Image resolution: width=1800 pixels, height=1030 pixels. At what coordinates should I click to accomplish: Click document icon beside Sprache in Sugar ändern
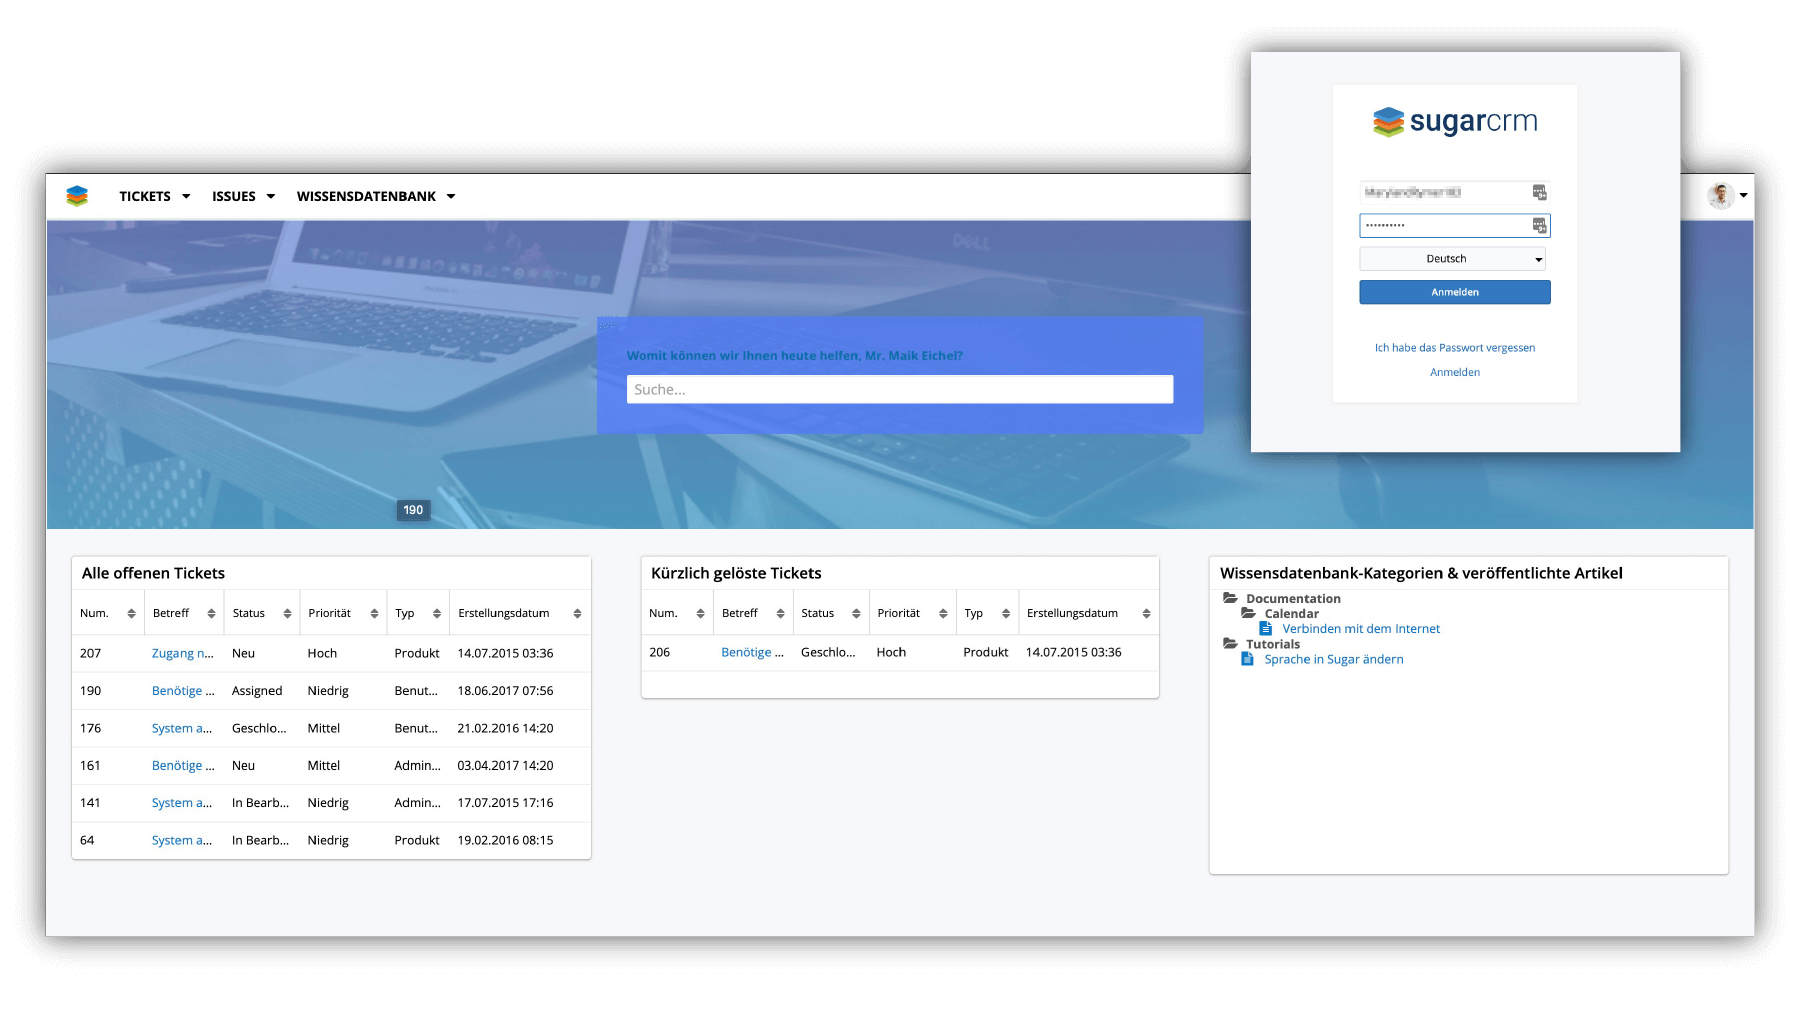point(1247,659)
